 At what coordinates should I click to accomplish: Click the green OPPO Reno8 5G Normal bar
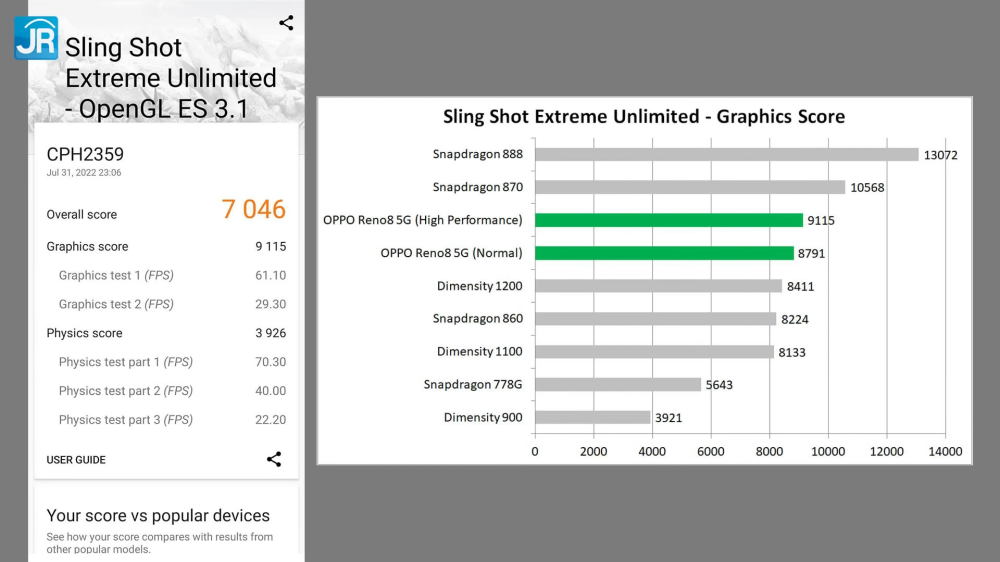[x=664, y=253]
